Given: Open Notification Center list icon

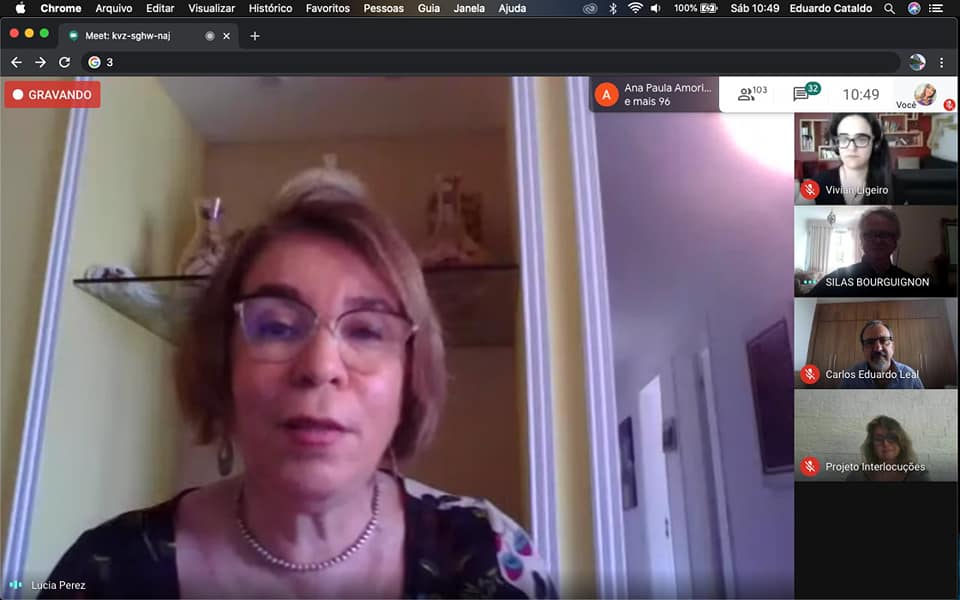Looking at the screenshot, I should pos(936,8).
